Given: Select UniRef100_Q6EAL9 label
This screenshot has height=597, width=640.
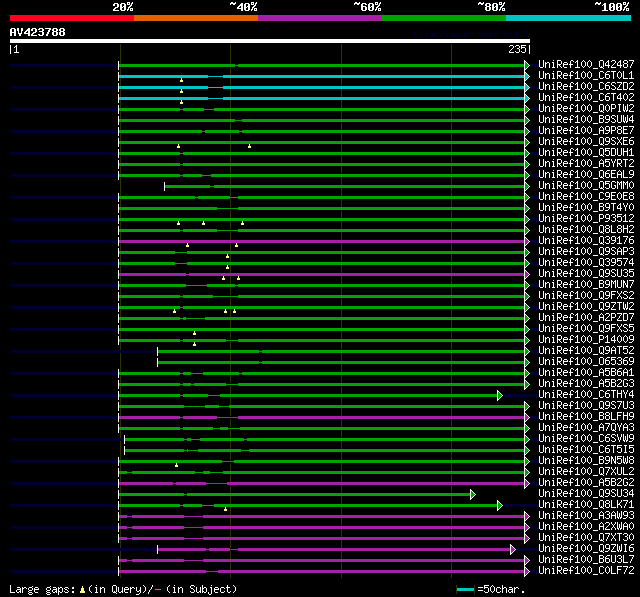Looking at the screenshot, I should coord(586,175).
